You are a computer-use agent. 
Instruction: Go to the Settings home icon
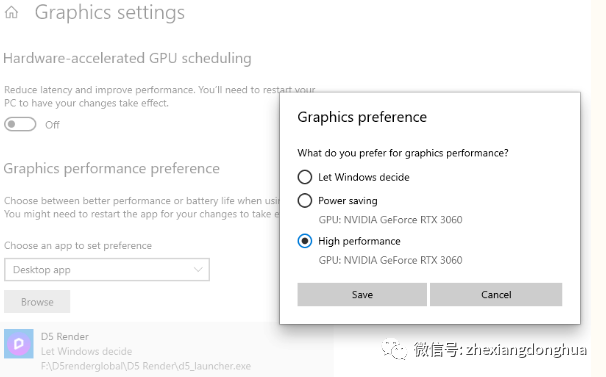tap(11, 12)
